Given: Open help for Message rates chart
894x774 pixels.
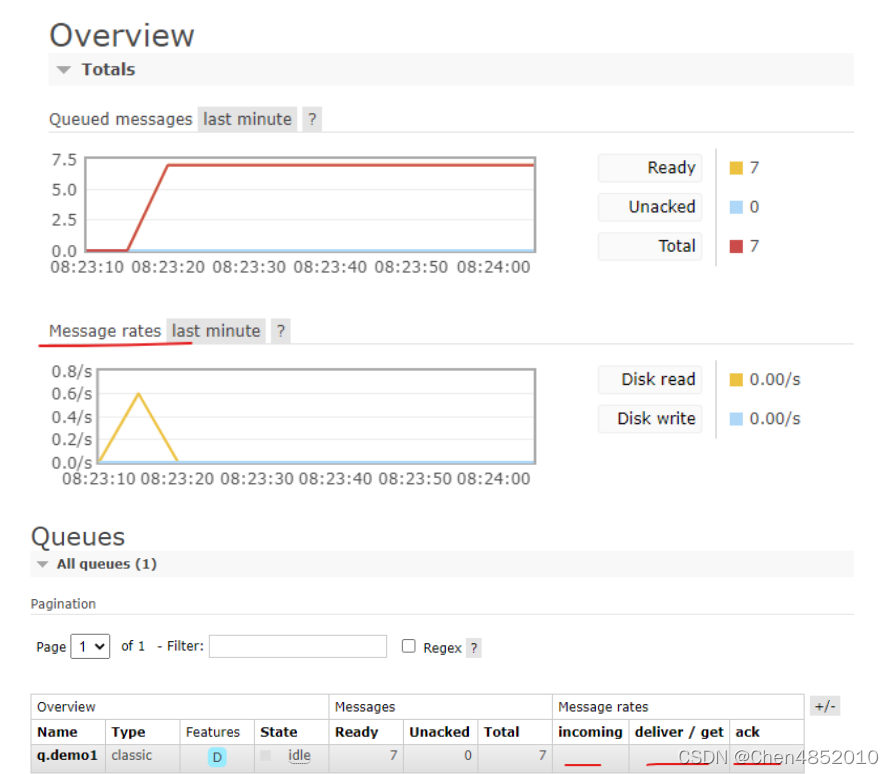Looking at the screenshot, I should pos(281,331).
